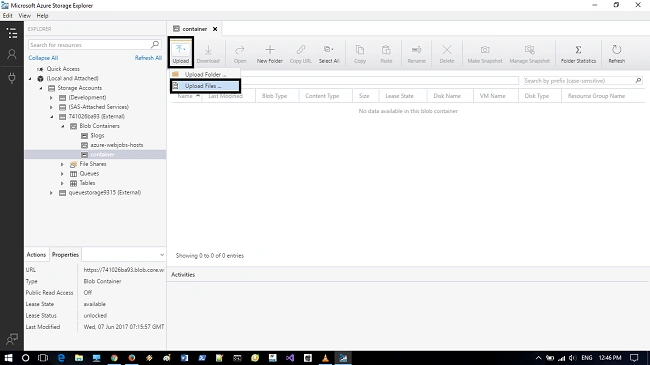Switch to the container tab
Viewport: 650px width, 365px height.
194,29
